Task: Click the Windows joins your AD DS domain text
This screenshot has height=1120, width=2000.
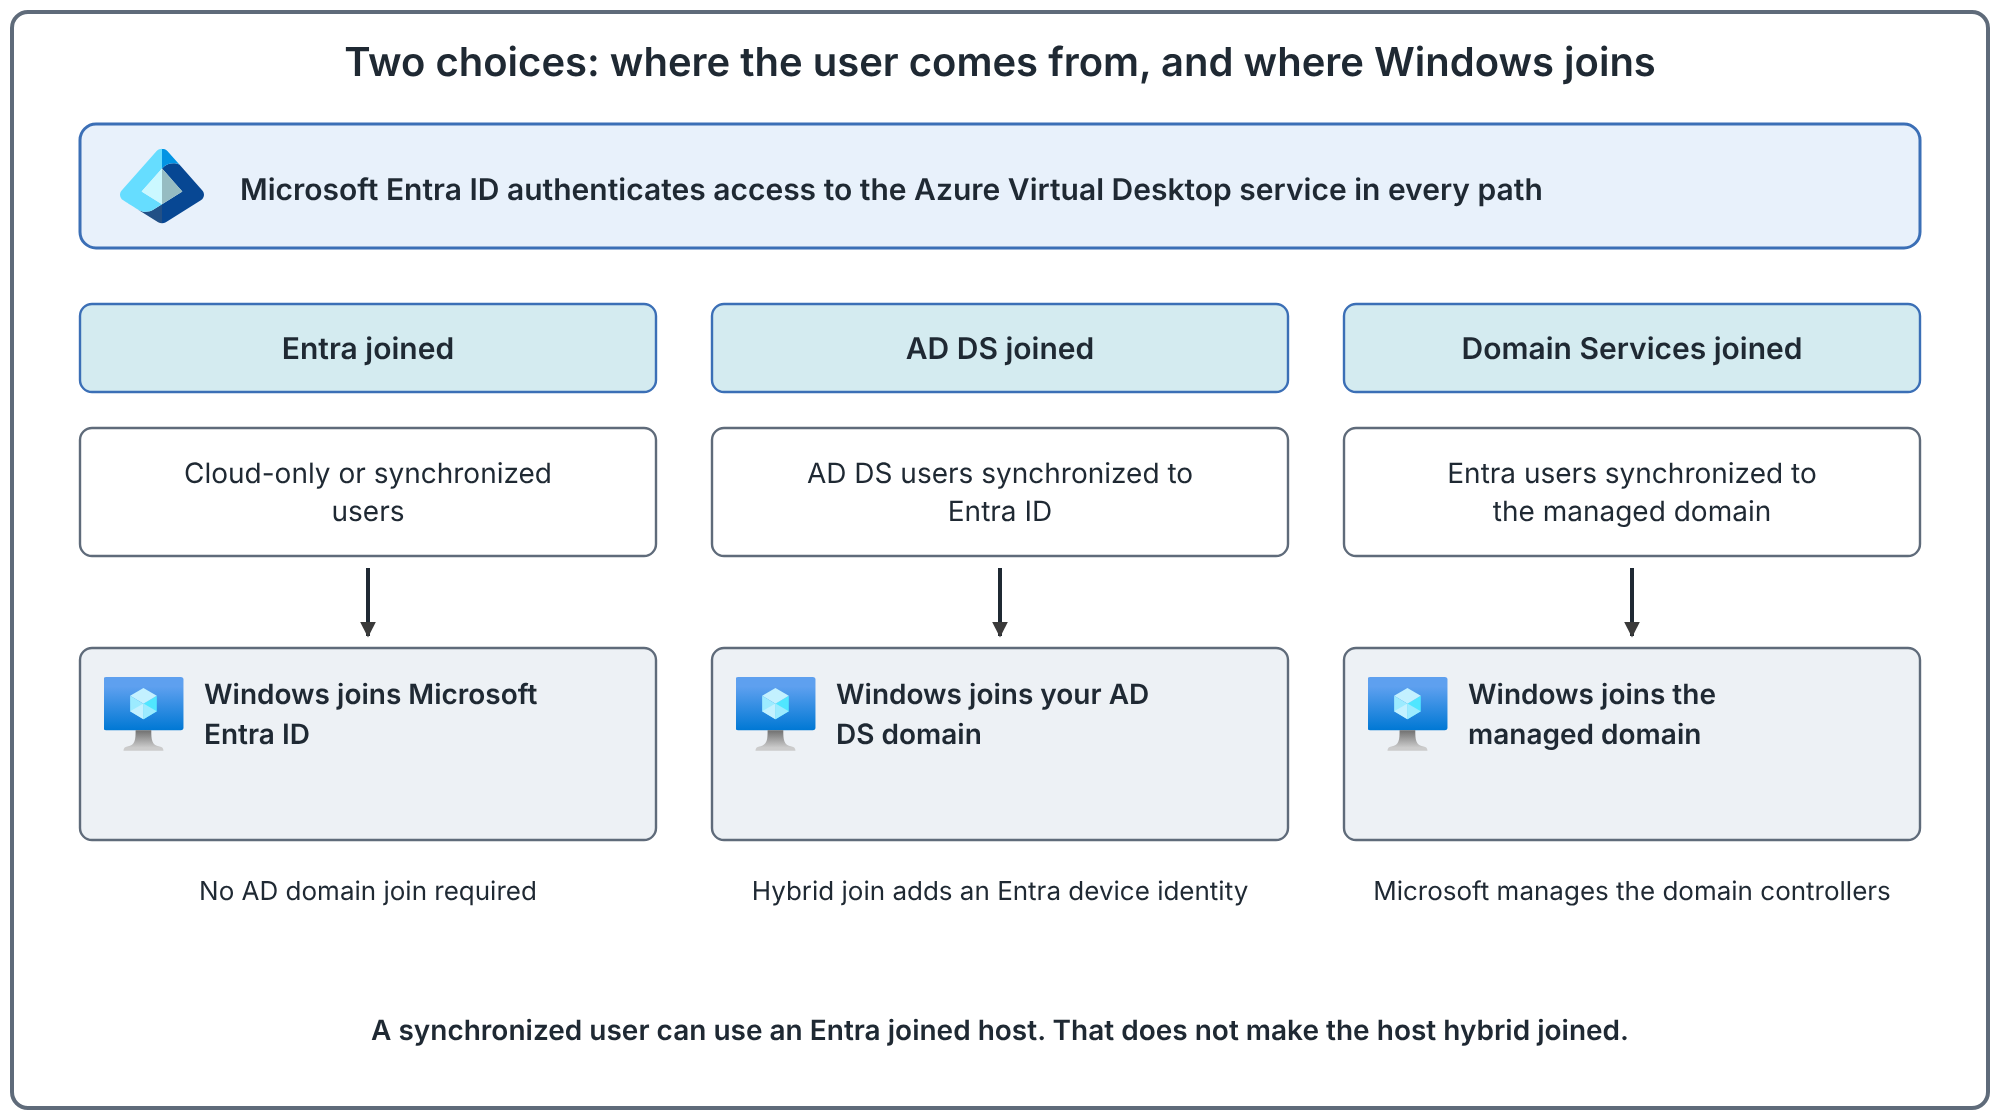Action: (992, 714)
